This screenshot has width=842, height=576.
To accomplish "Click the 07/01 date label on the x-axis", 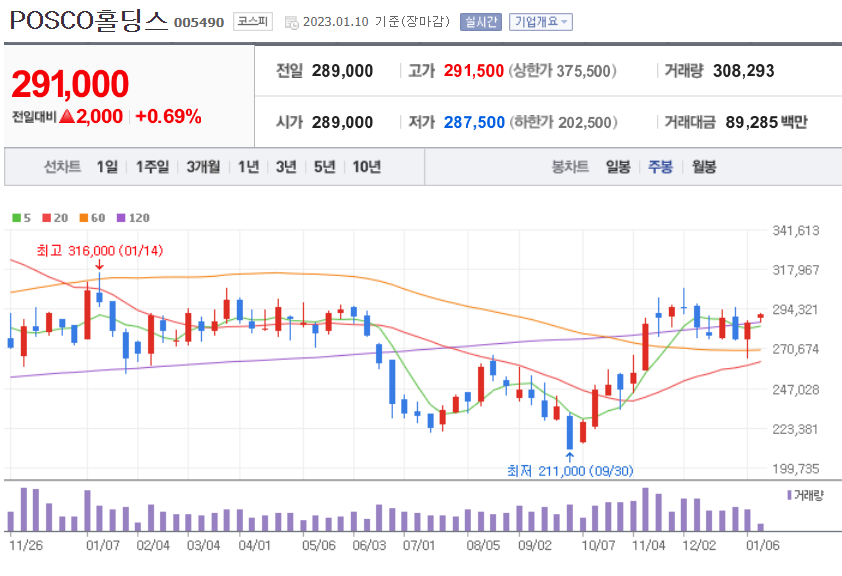I will tap(419, 545).
